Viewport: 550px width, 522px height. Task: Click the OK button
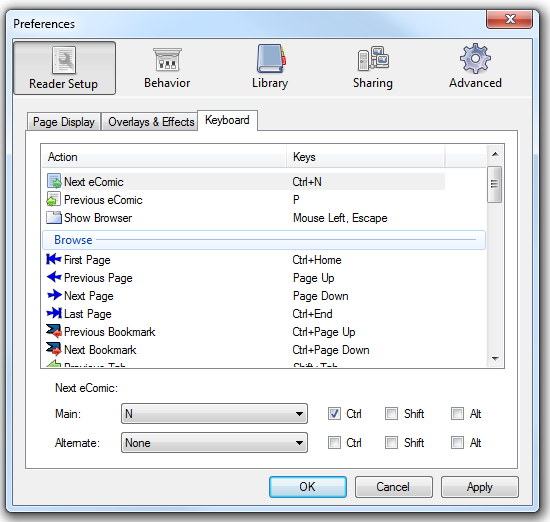(x=308, y=487)
